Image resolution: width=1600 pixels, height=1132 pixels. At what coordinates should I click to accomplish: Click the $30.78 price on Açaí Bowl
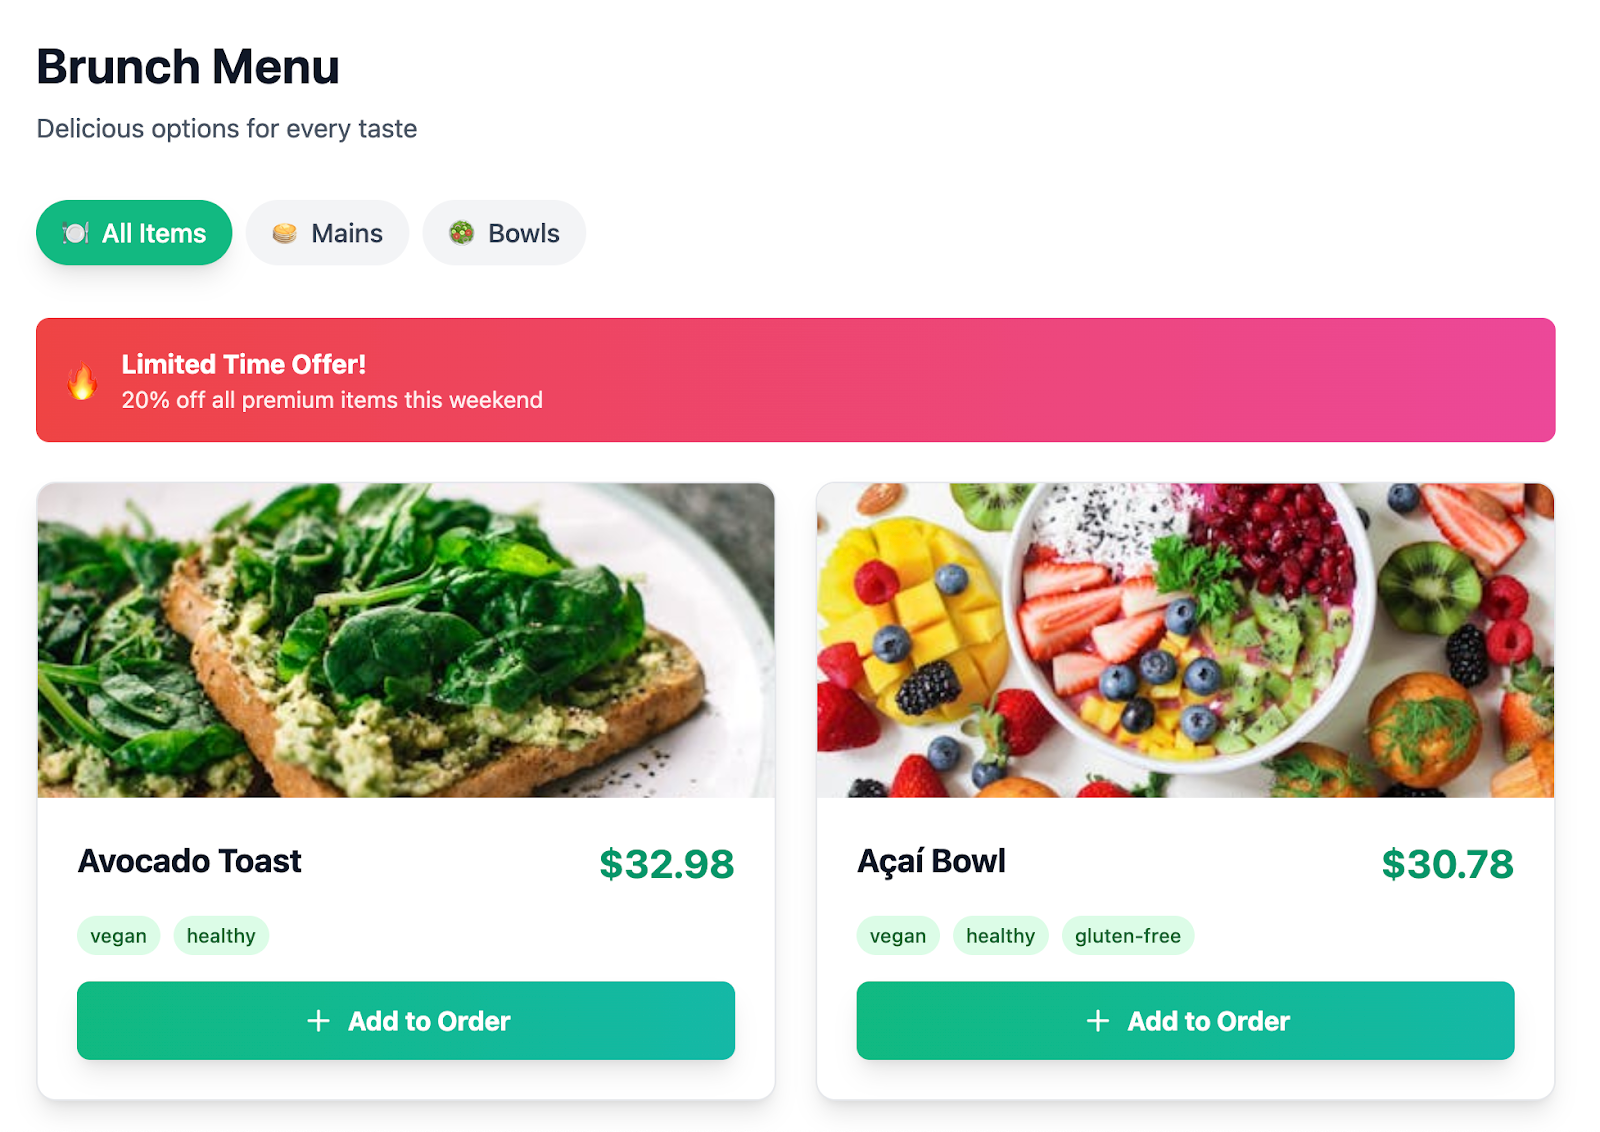1448,862
